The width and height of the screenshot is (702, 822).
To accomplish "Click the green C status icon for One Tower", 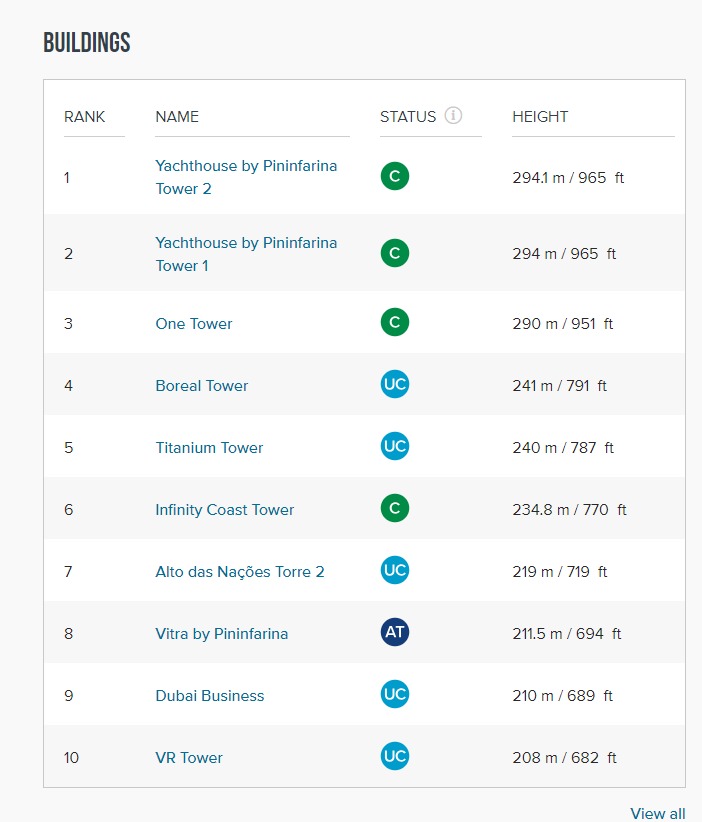I will pos(395,322).
